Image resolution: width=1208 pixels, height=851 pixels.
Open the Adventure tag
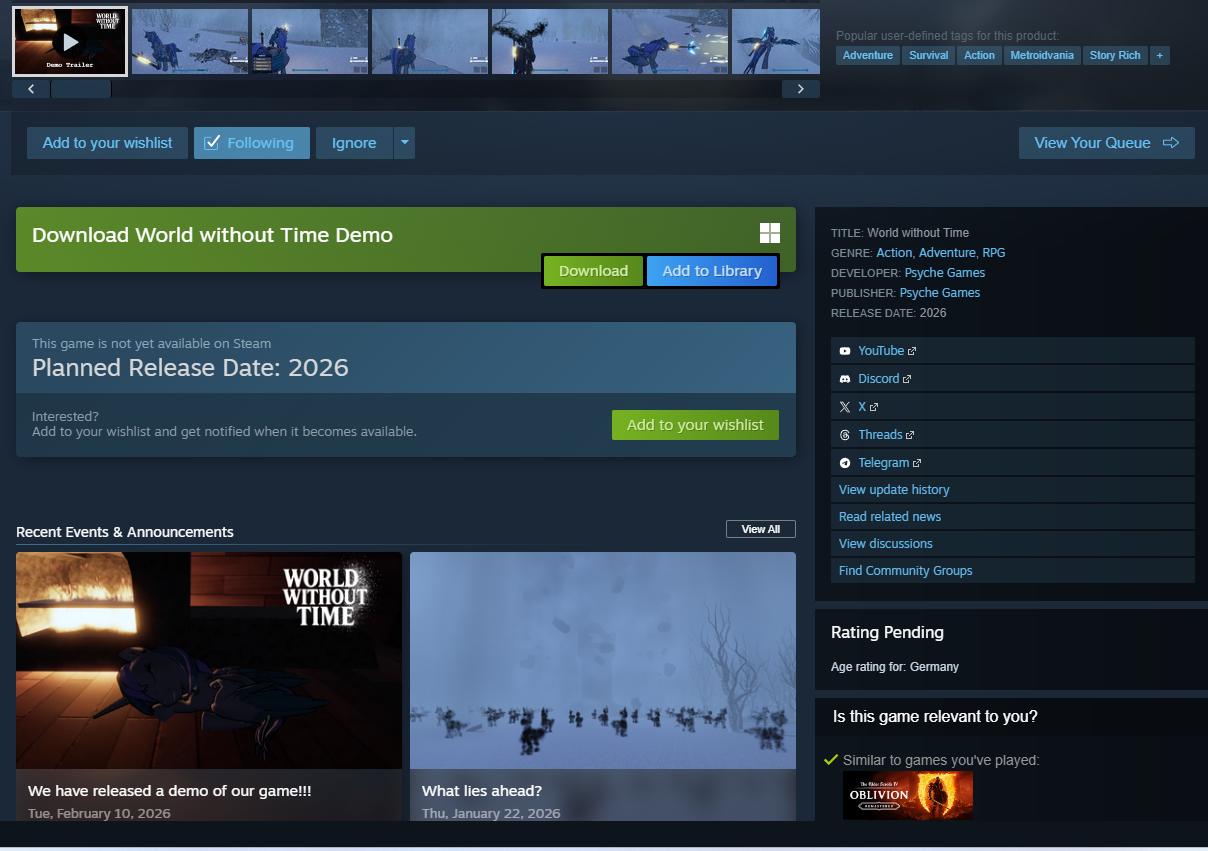(867, 55)
